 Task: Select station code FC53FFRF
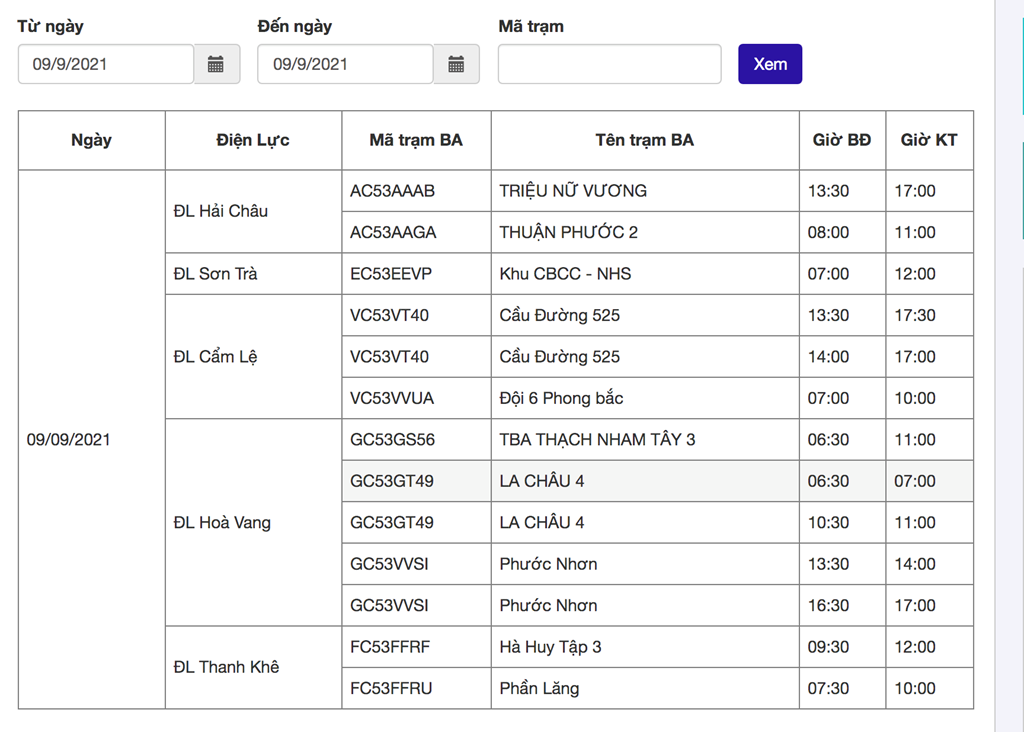(390, 646)
